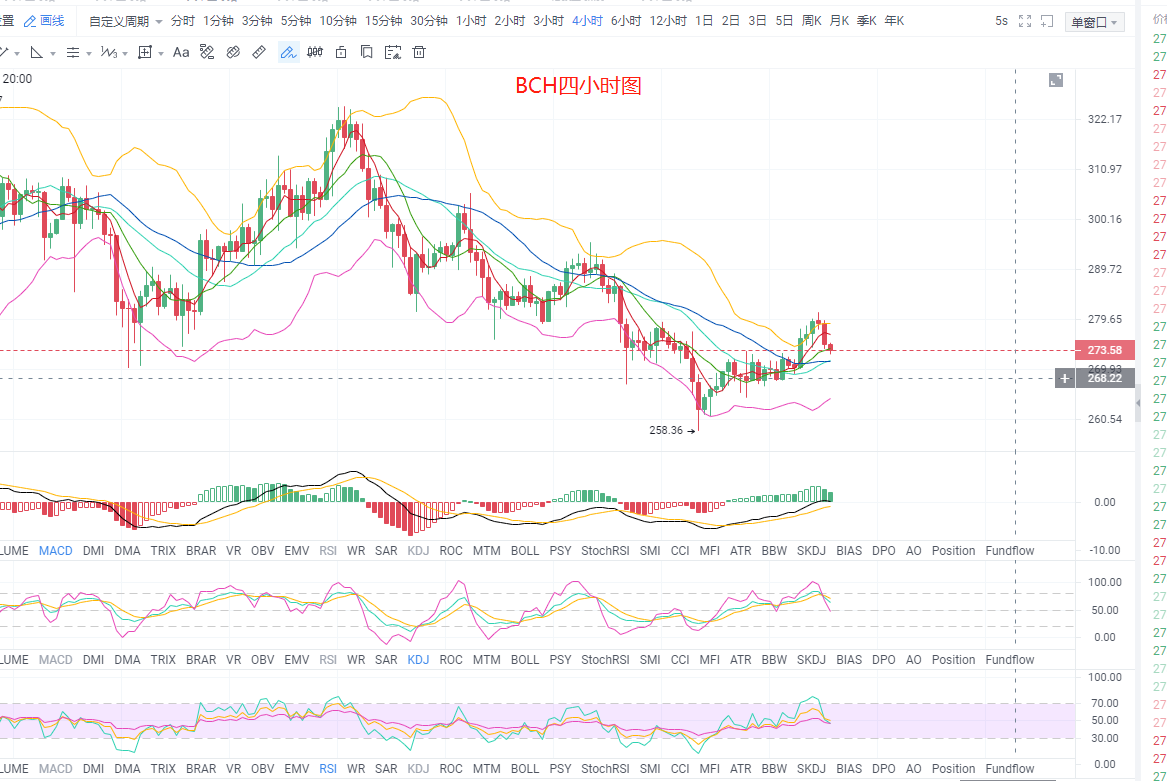Viewport: 1167px width, 781px height.
Task: Switch to the 1日 timeframe
Action: click(x=704, y=21)
